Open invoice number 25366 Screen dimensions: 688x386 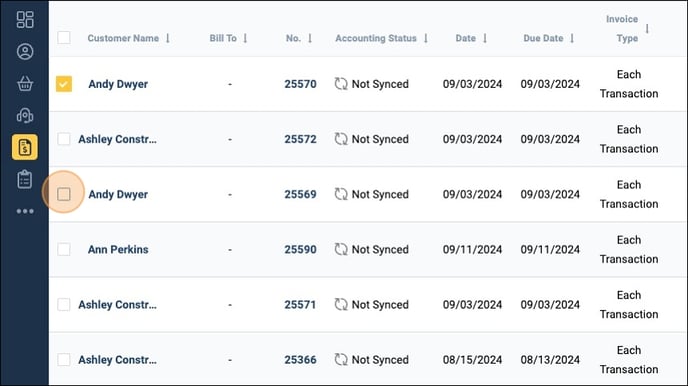click(300, 360)
